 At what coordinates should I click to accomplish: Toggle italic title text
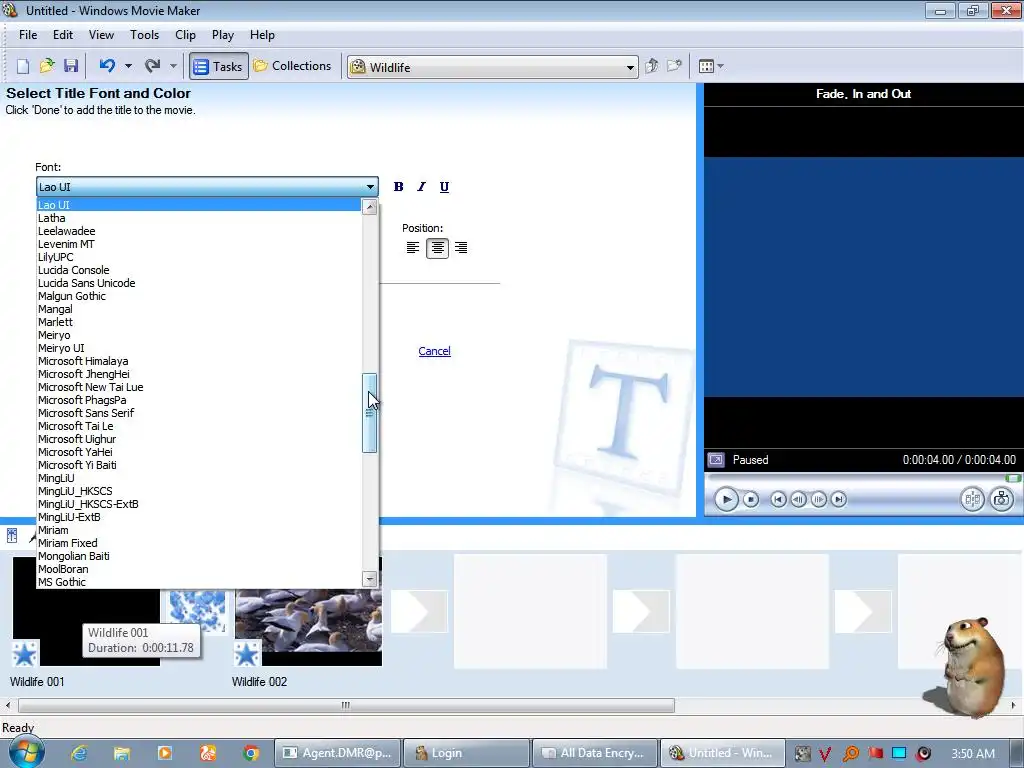[x=421, y=187]
